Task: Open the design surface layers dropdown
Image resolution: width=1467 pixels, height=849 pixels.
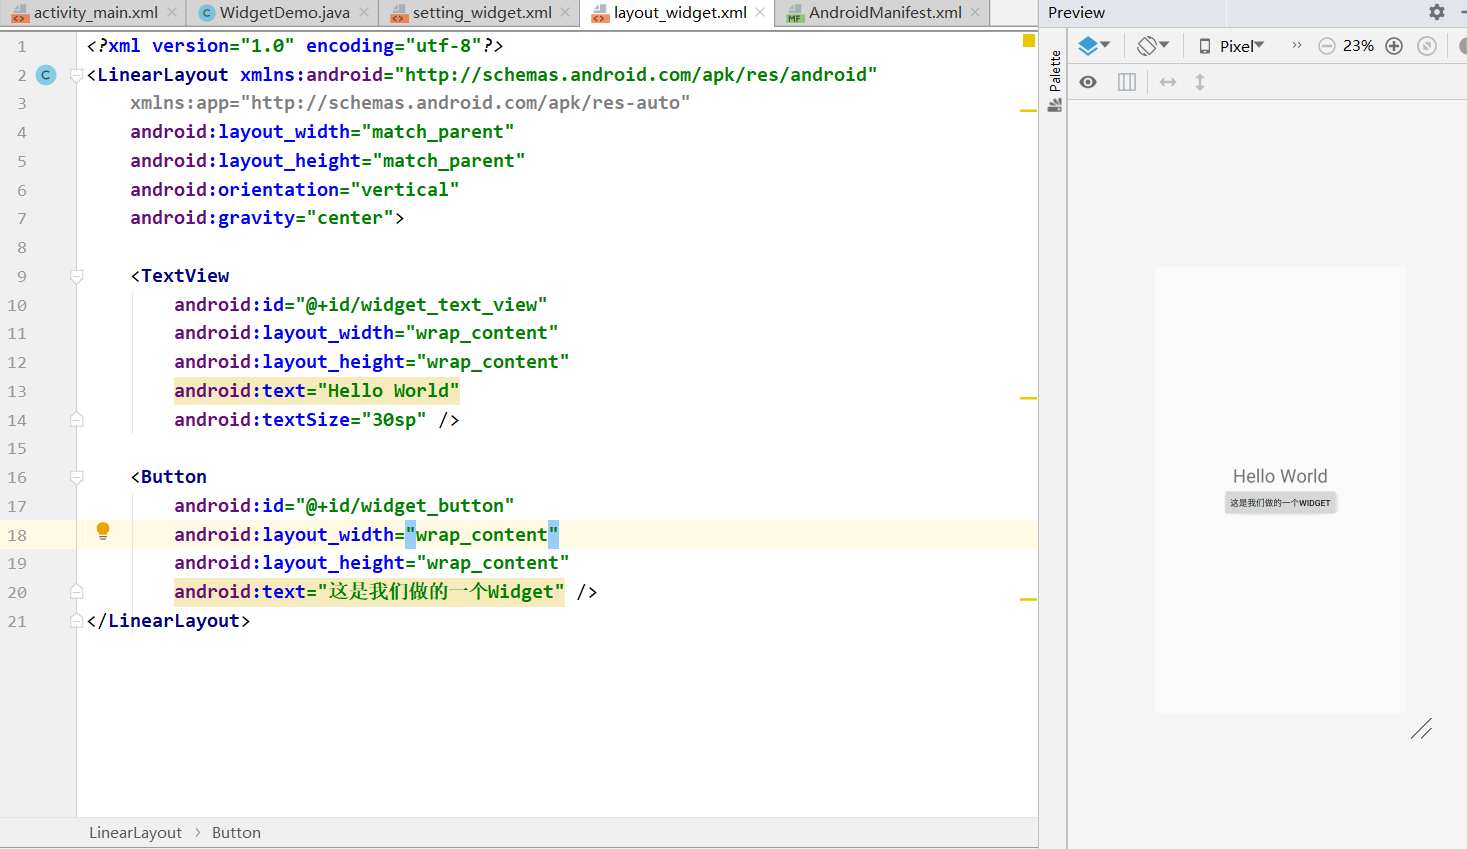Action: (x=1094, y=46)
